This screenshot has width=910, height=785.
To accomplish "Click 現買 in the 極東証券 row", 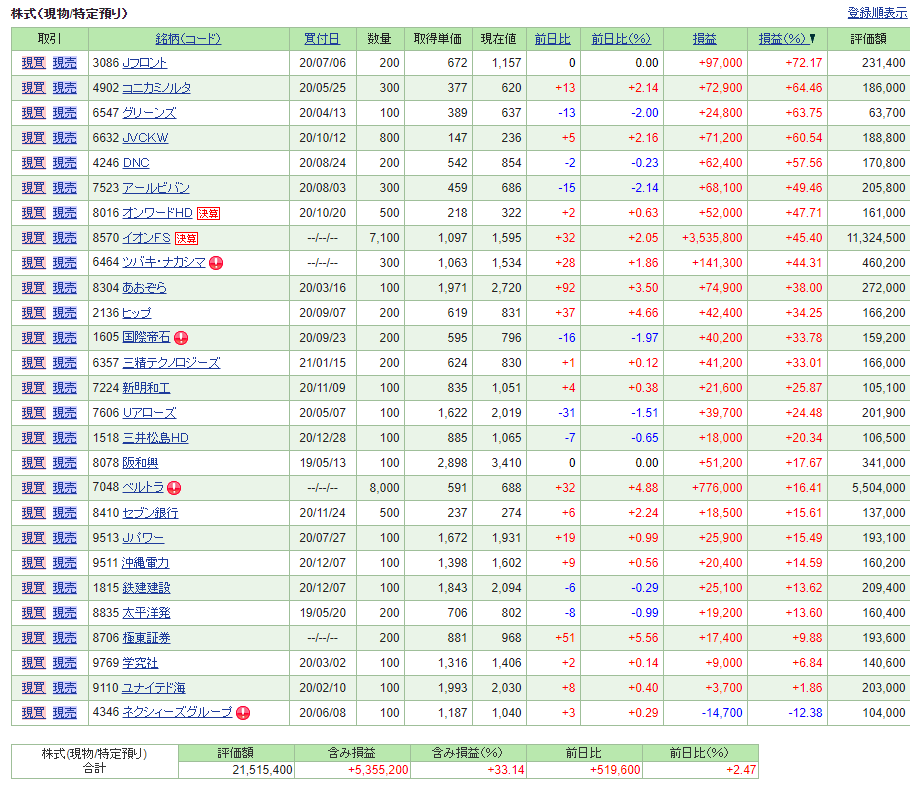I will [x=33, y=636].
